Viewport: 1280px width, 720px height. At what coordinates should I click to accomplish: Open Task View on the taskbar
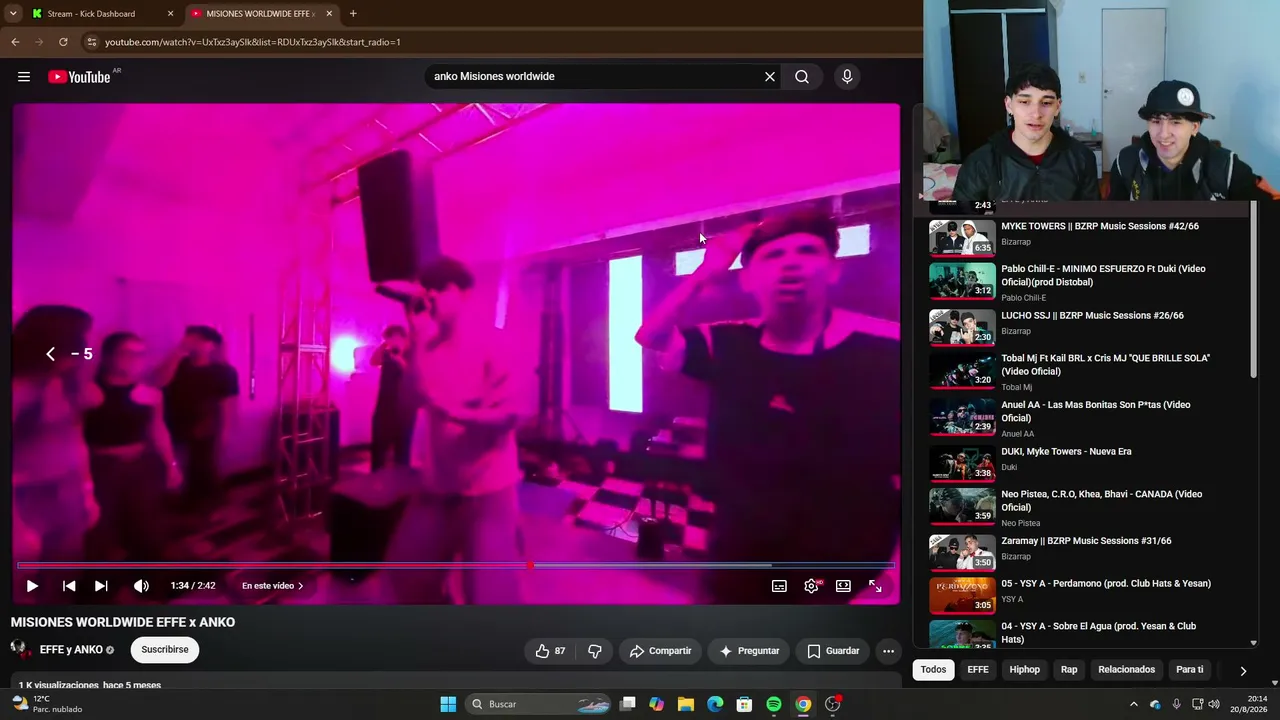pyautogui.click(x=627, y=704)
